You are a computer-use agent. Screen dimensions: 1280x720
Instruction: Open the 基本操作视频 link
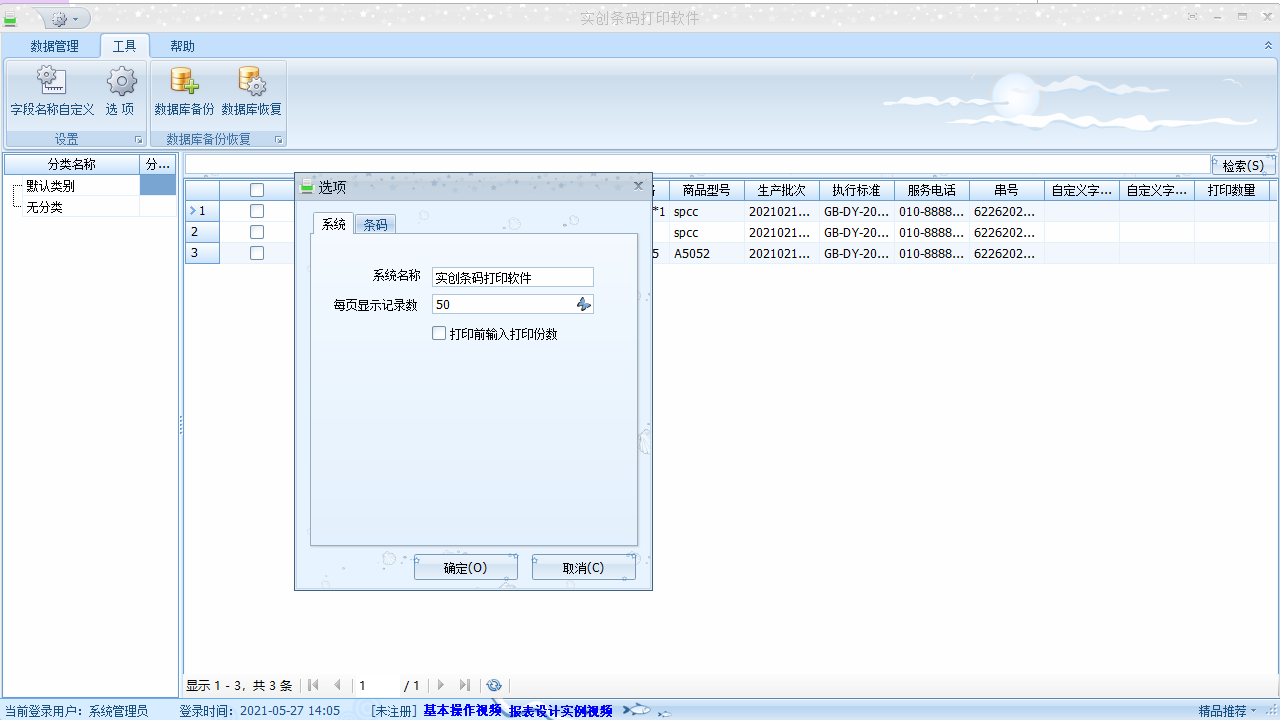click(462, 711)
